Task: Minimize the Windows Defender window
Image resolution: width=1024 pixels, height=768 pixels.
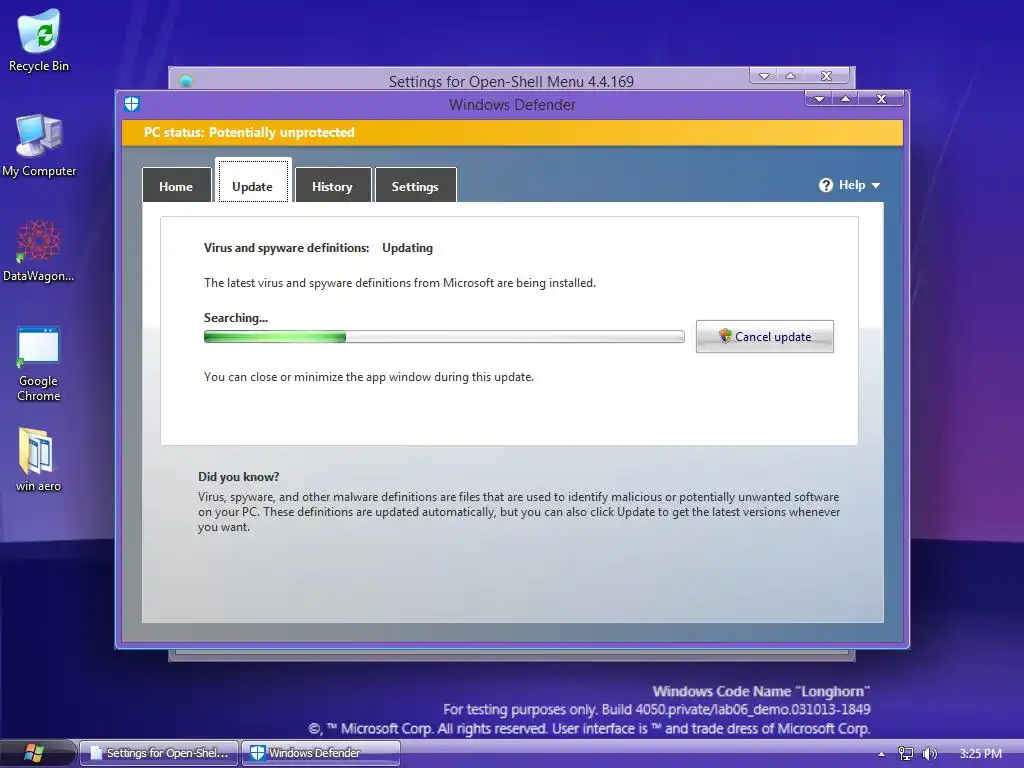Action: coord(819,99)
